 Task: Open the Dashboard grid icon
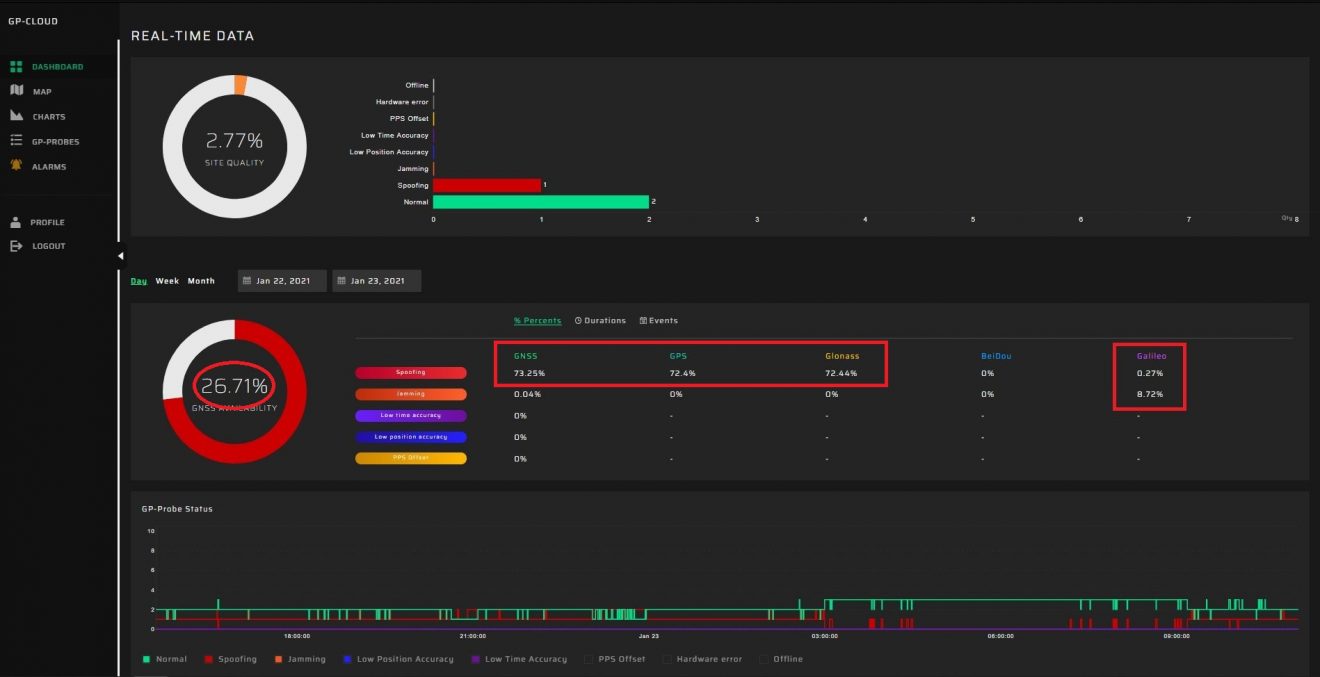(16, 67)
